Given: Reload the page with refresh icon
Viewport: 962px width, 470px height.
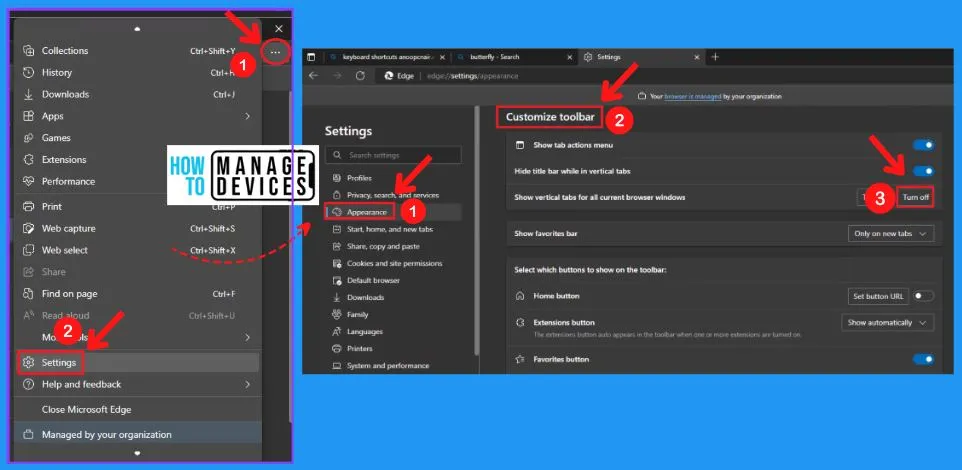Looking at the screenshot, I should point(360,75).
